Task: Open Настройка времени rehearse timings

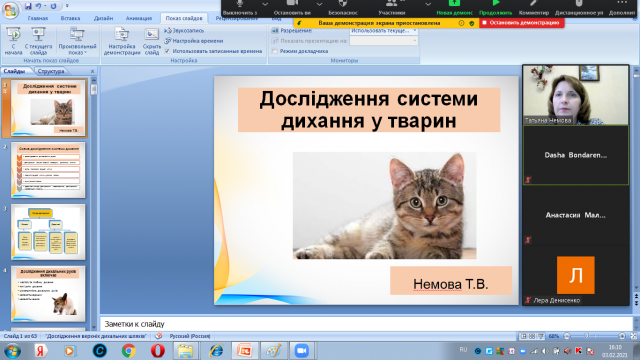Action: click(194, 41)
